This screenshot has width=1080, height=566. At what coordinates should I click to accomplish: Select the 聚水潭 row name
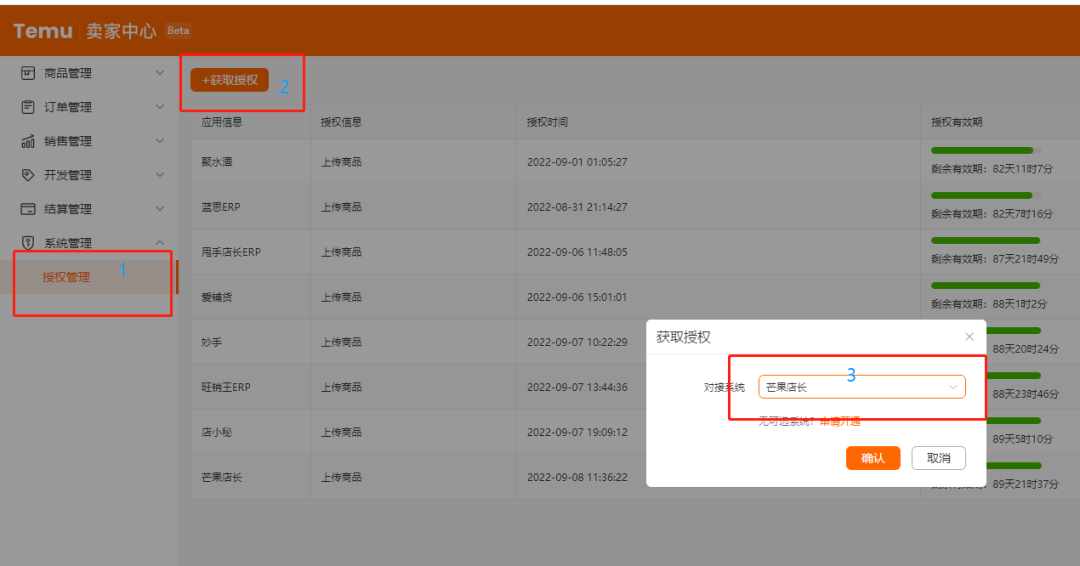coord(217,162)
